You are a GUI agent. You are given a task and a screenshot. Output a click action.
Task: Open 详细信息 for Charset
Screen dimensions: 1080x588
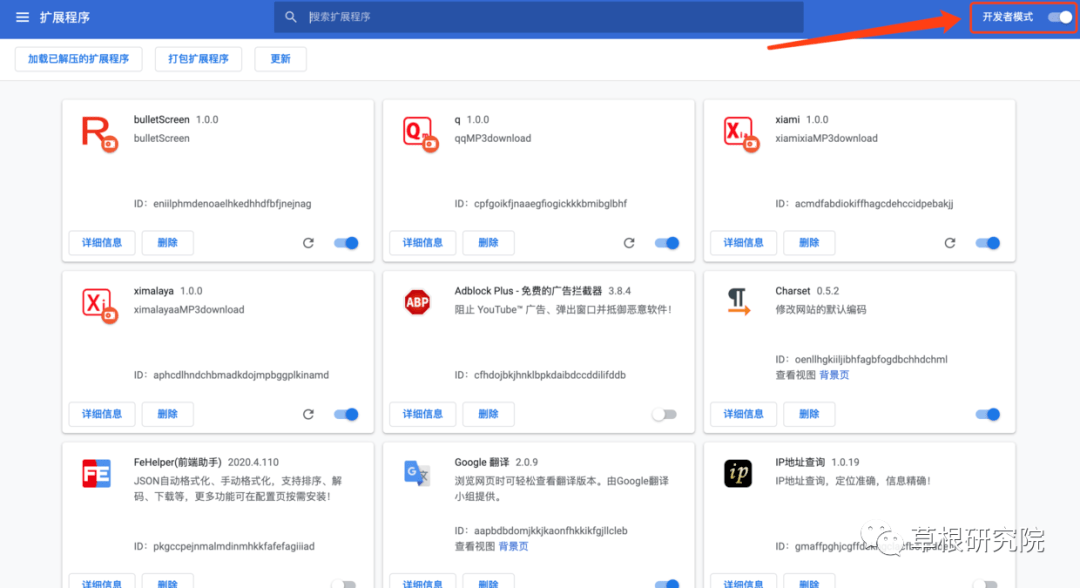743,414
